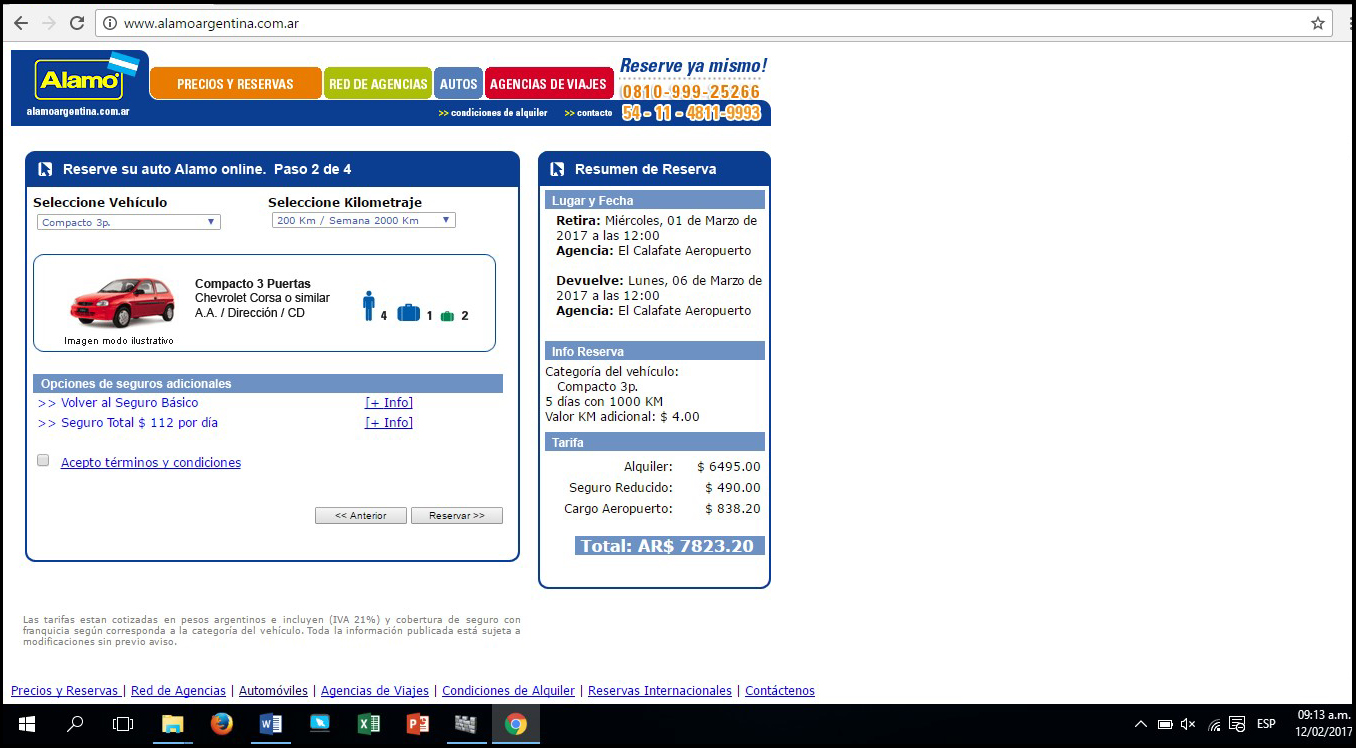
Task: Open Excel from the taskbar
Action: point(369,724)
